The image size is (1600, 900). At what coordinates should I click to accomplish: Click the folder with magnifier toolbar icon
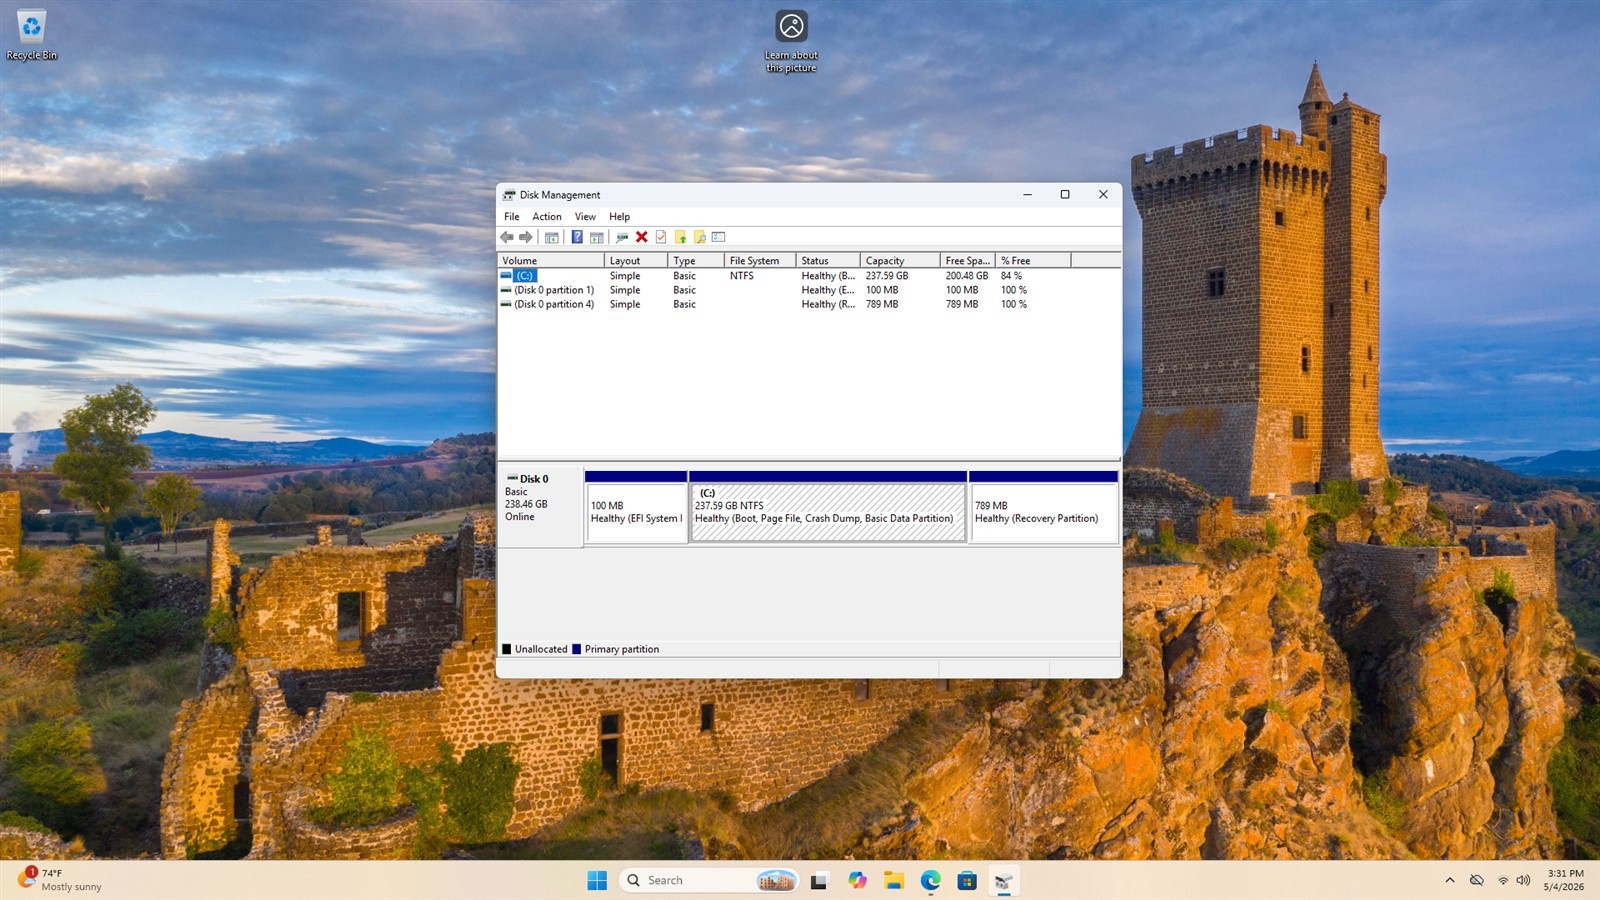click(x=700, y=237)
